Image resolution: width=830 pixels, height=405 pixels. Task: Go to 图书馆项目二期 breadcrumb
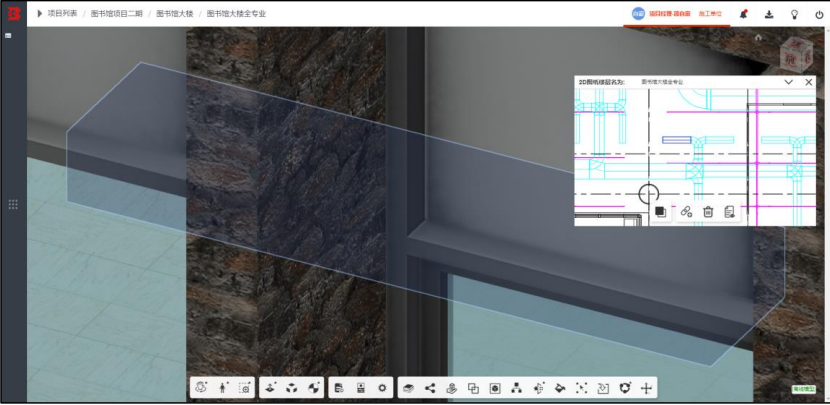tap(116, 14)
